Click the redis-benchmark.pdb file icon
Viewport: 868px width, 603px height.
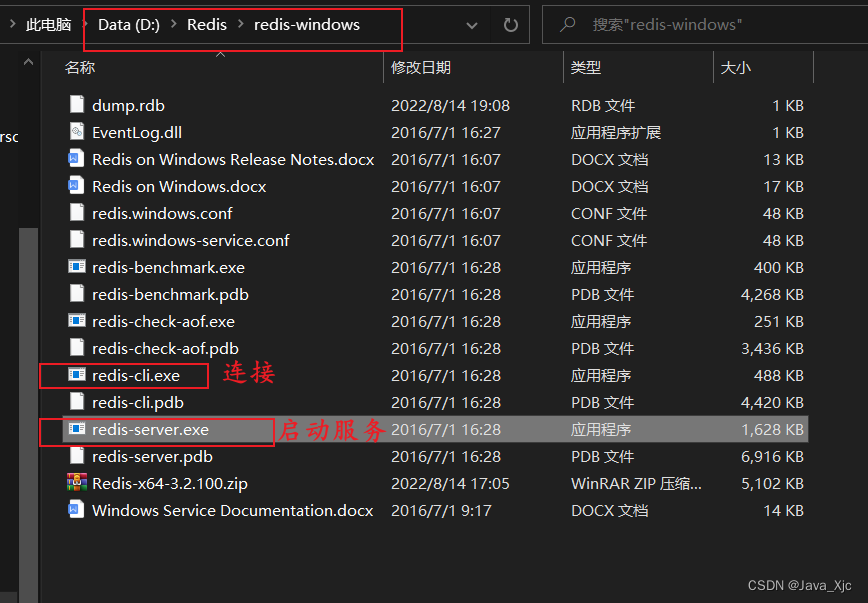tap(77, 294)
